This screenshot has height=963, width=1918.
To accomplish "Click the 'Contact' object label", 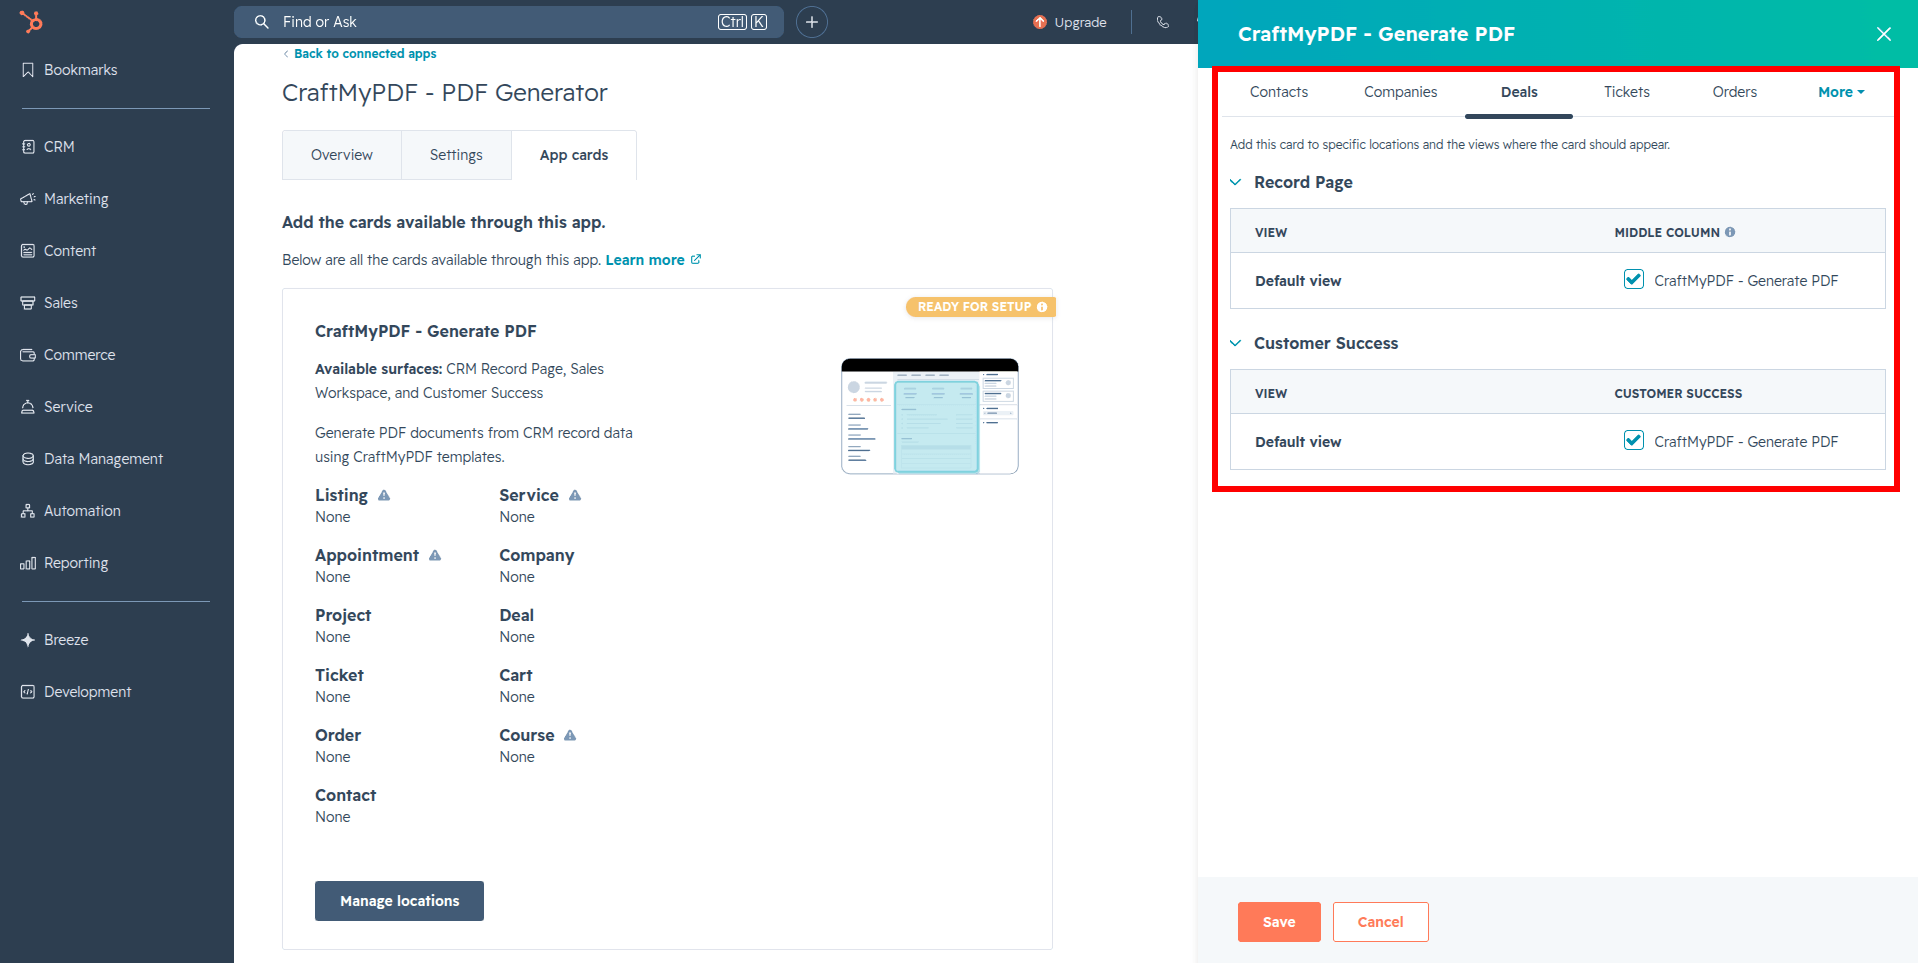I will point(346,795).
